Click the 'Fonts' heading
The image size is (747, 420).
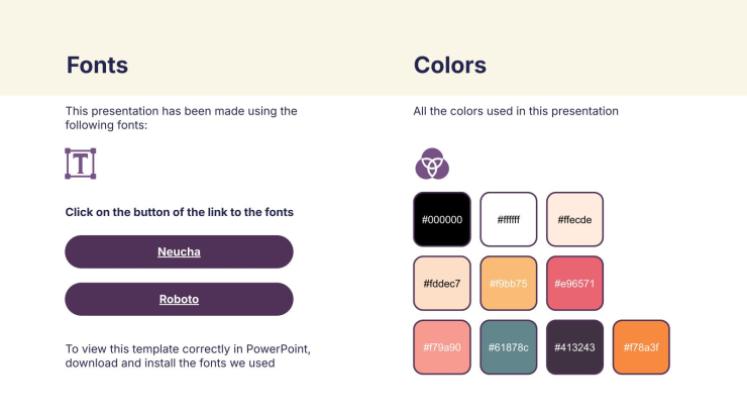point(97,66)
